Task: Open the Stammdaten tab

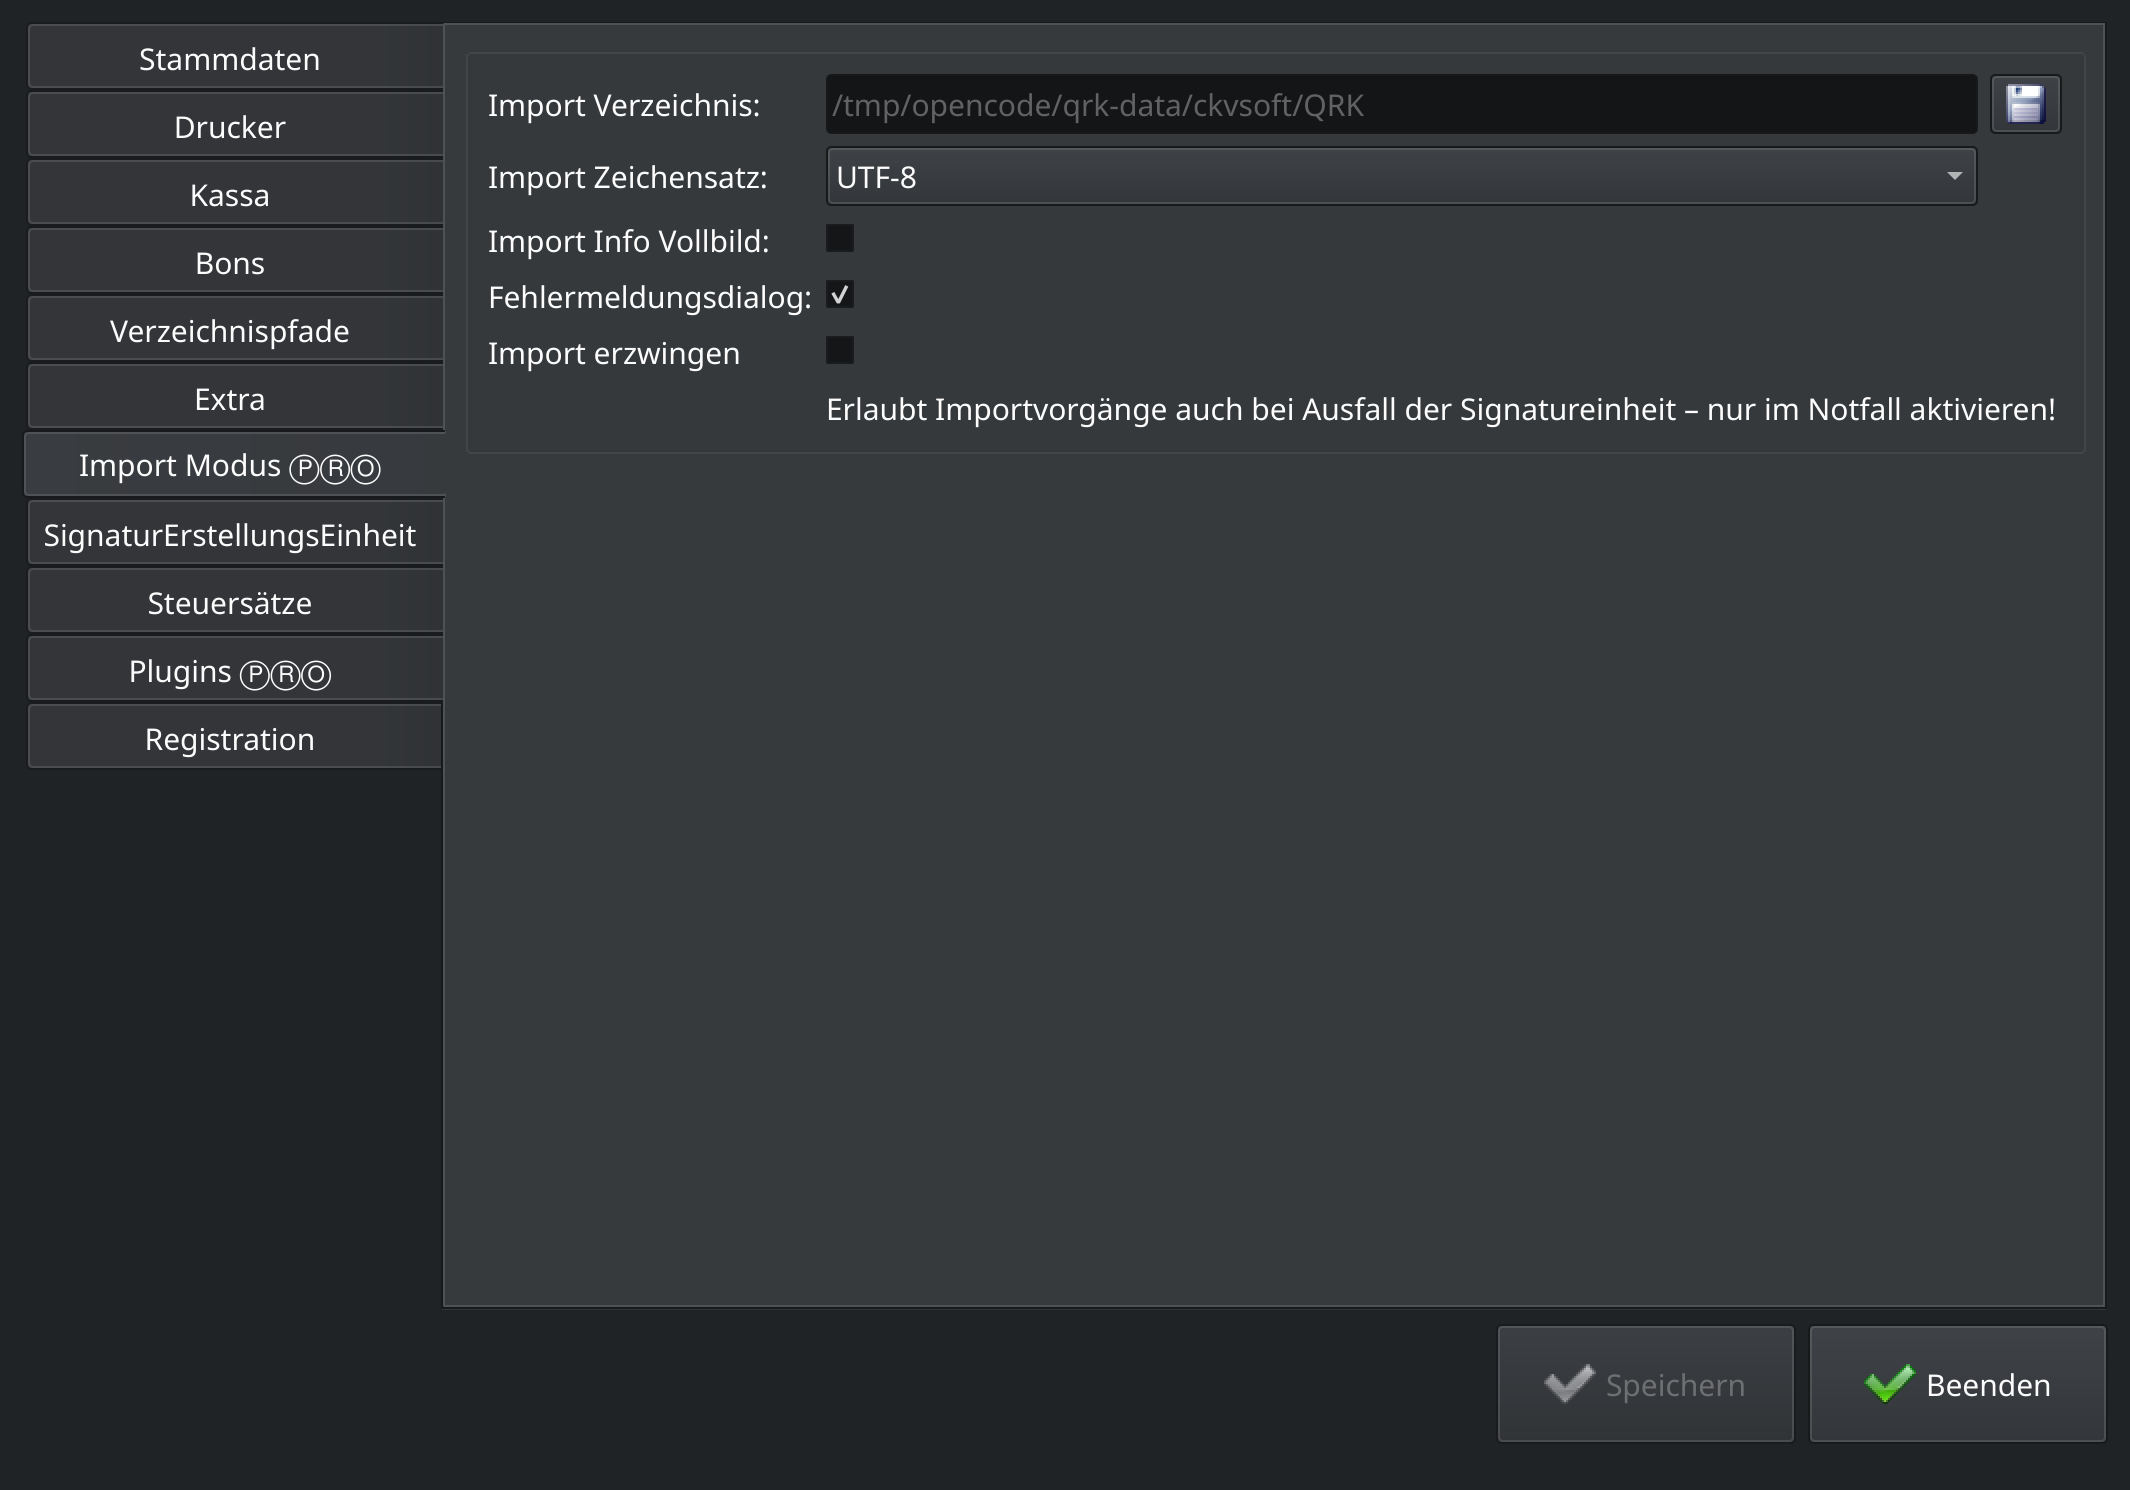Action: (x=235, y=59)
